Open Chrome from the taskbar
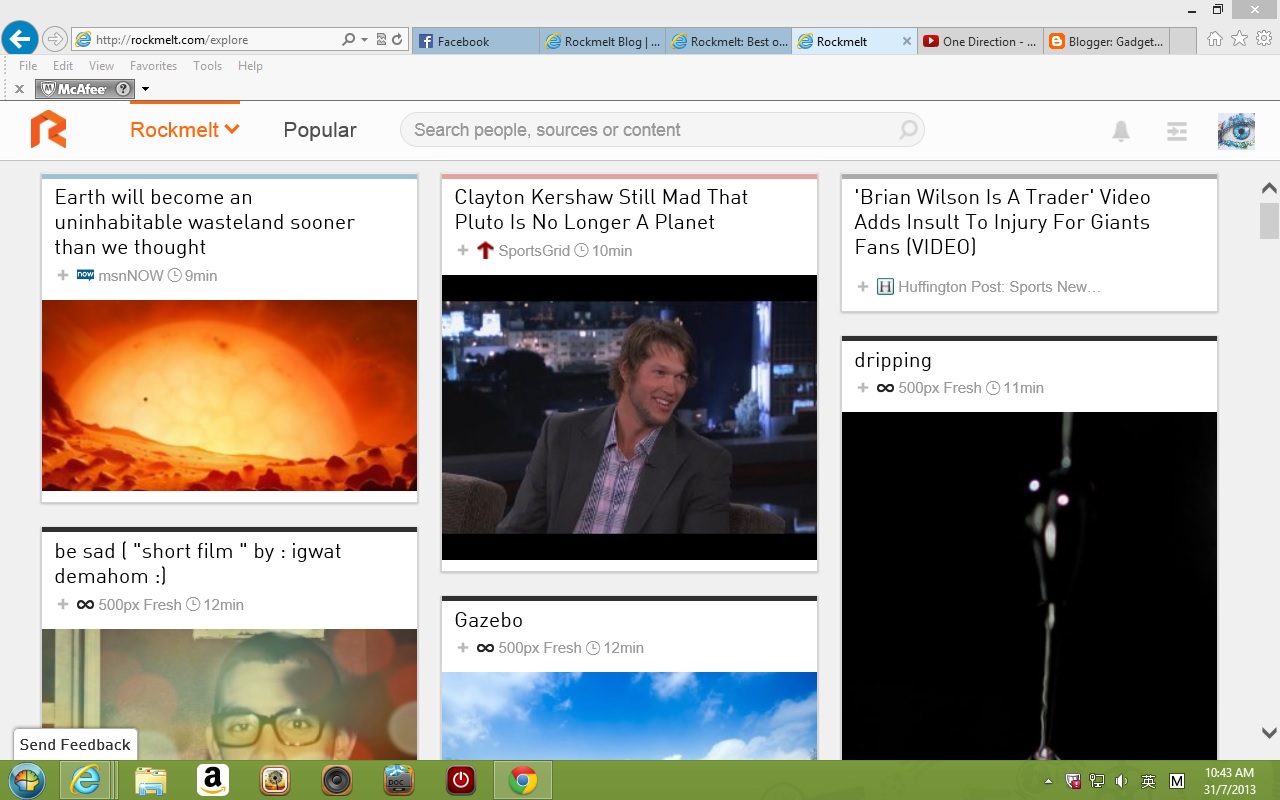1280x800 pixels. (522, 780)
